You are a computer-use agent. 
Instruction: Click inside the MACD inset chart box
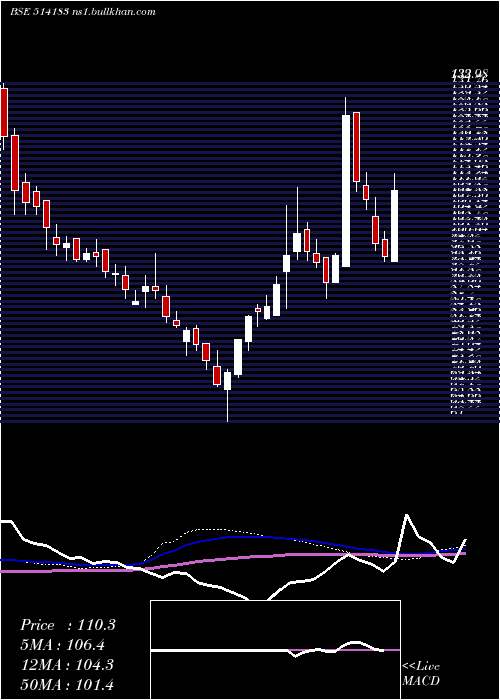tap(275, 650)
